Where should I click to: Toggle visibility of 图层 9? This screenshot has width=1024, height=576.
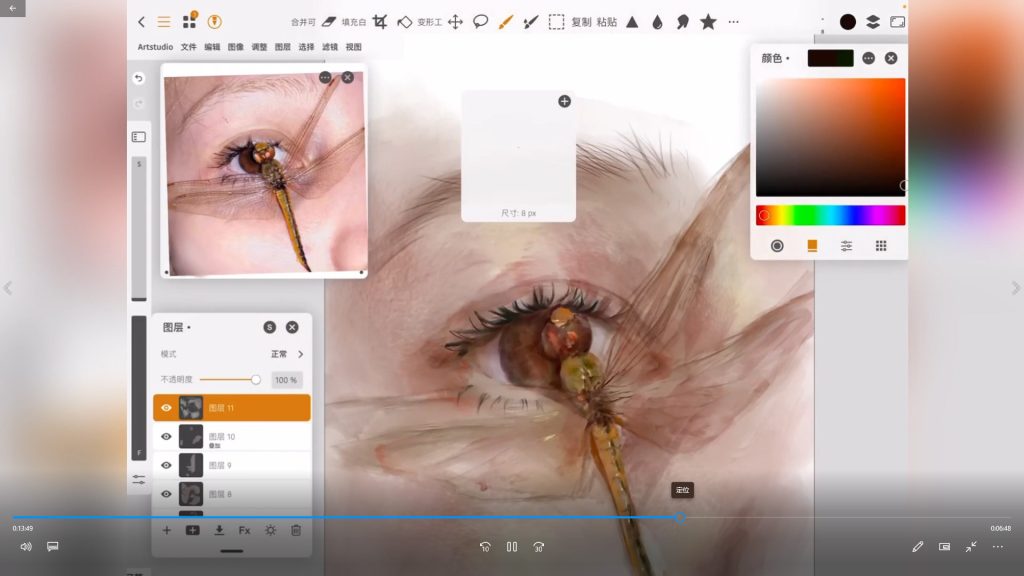(166, 465)
